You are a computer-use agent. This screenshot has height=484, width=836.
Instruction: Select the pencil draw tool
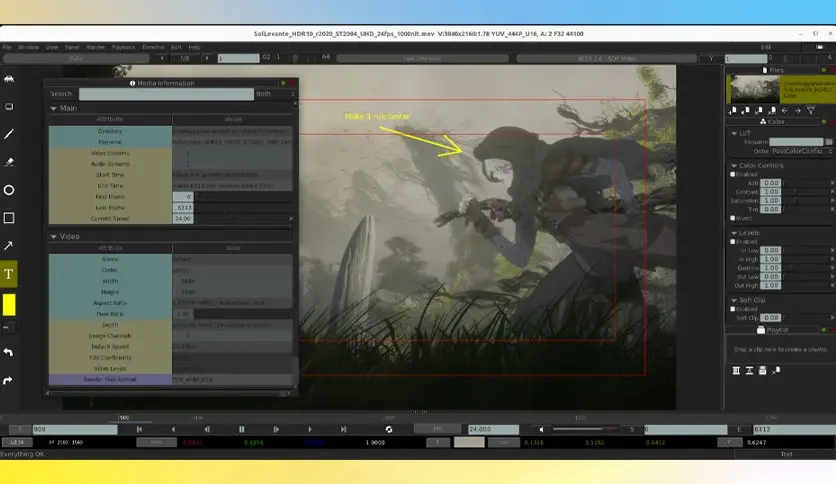tap(9, 134)
